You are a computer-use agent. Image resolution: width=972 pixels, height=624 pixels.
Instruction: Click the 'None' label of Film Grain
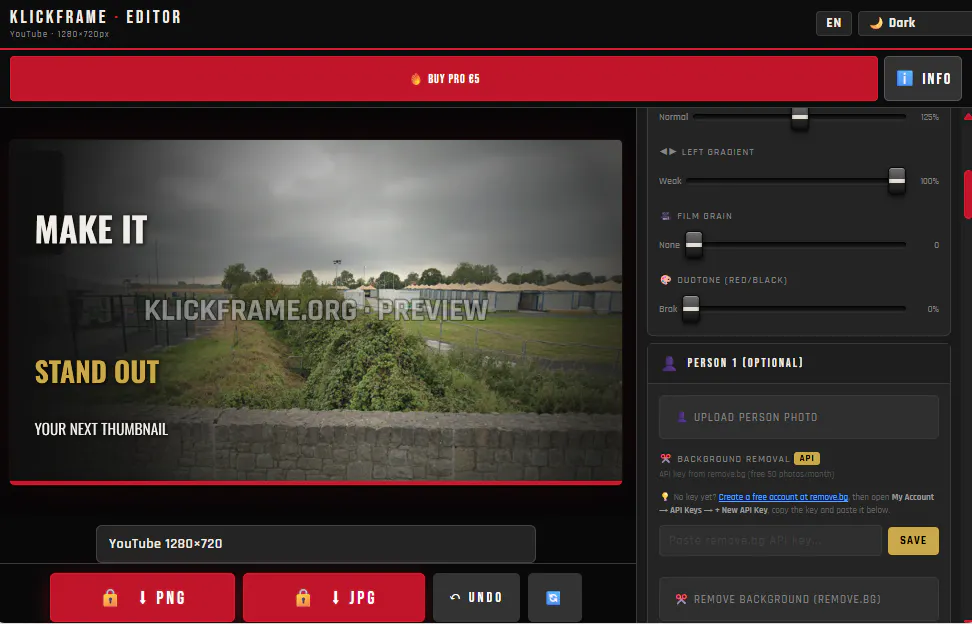point(669,245)
